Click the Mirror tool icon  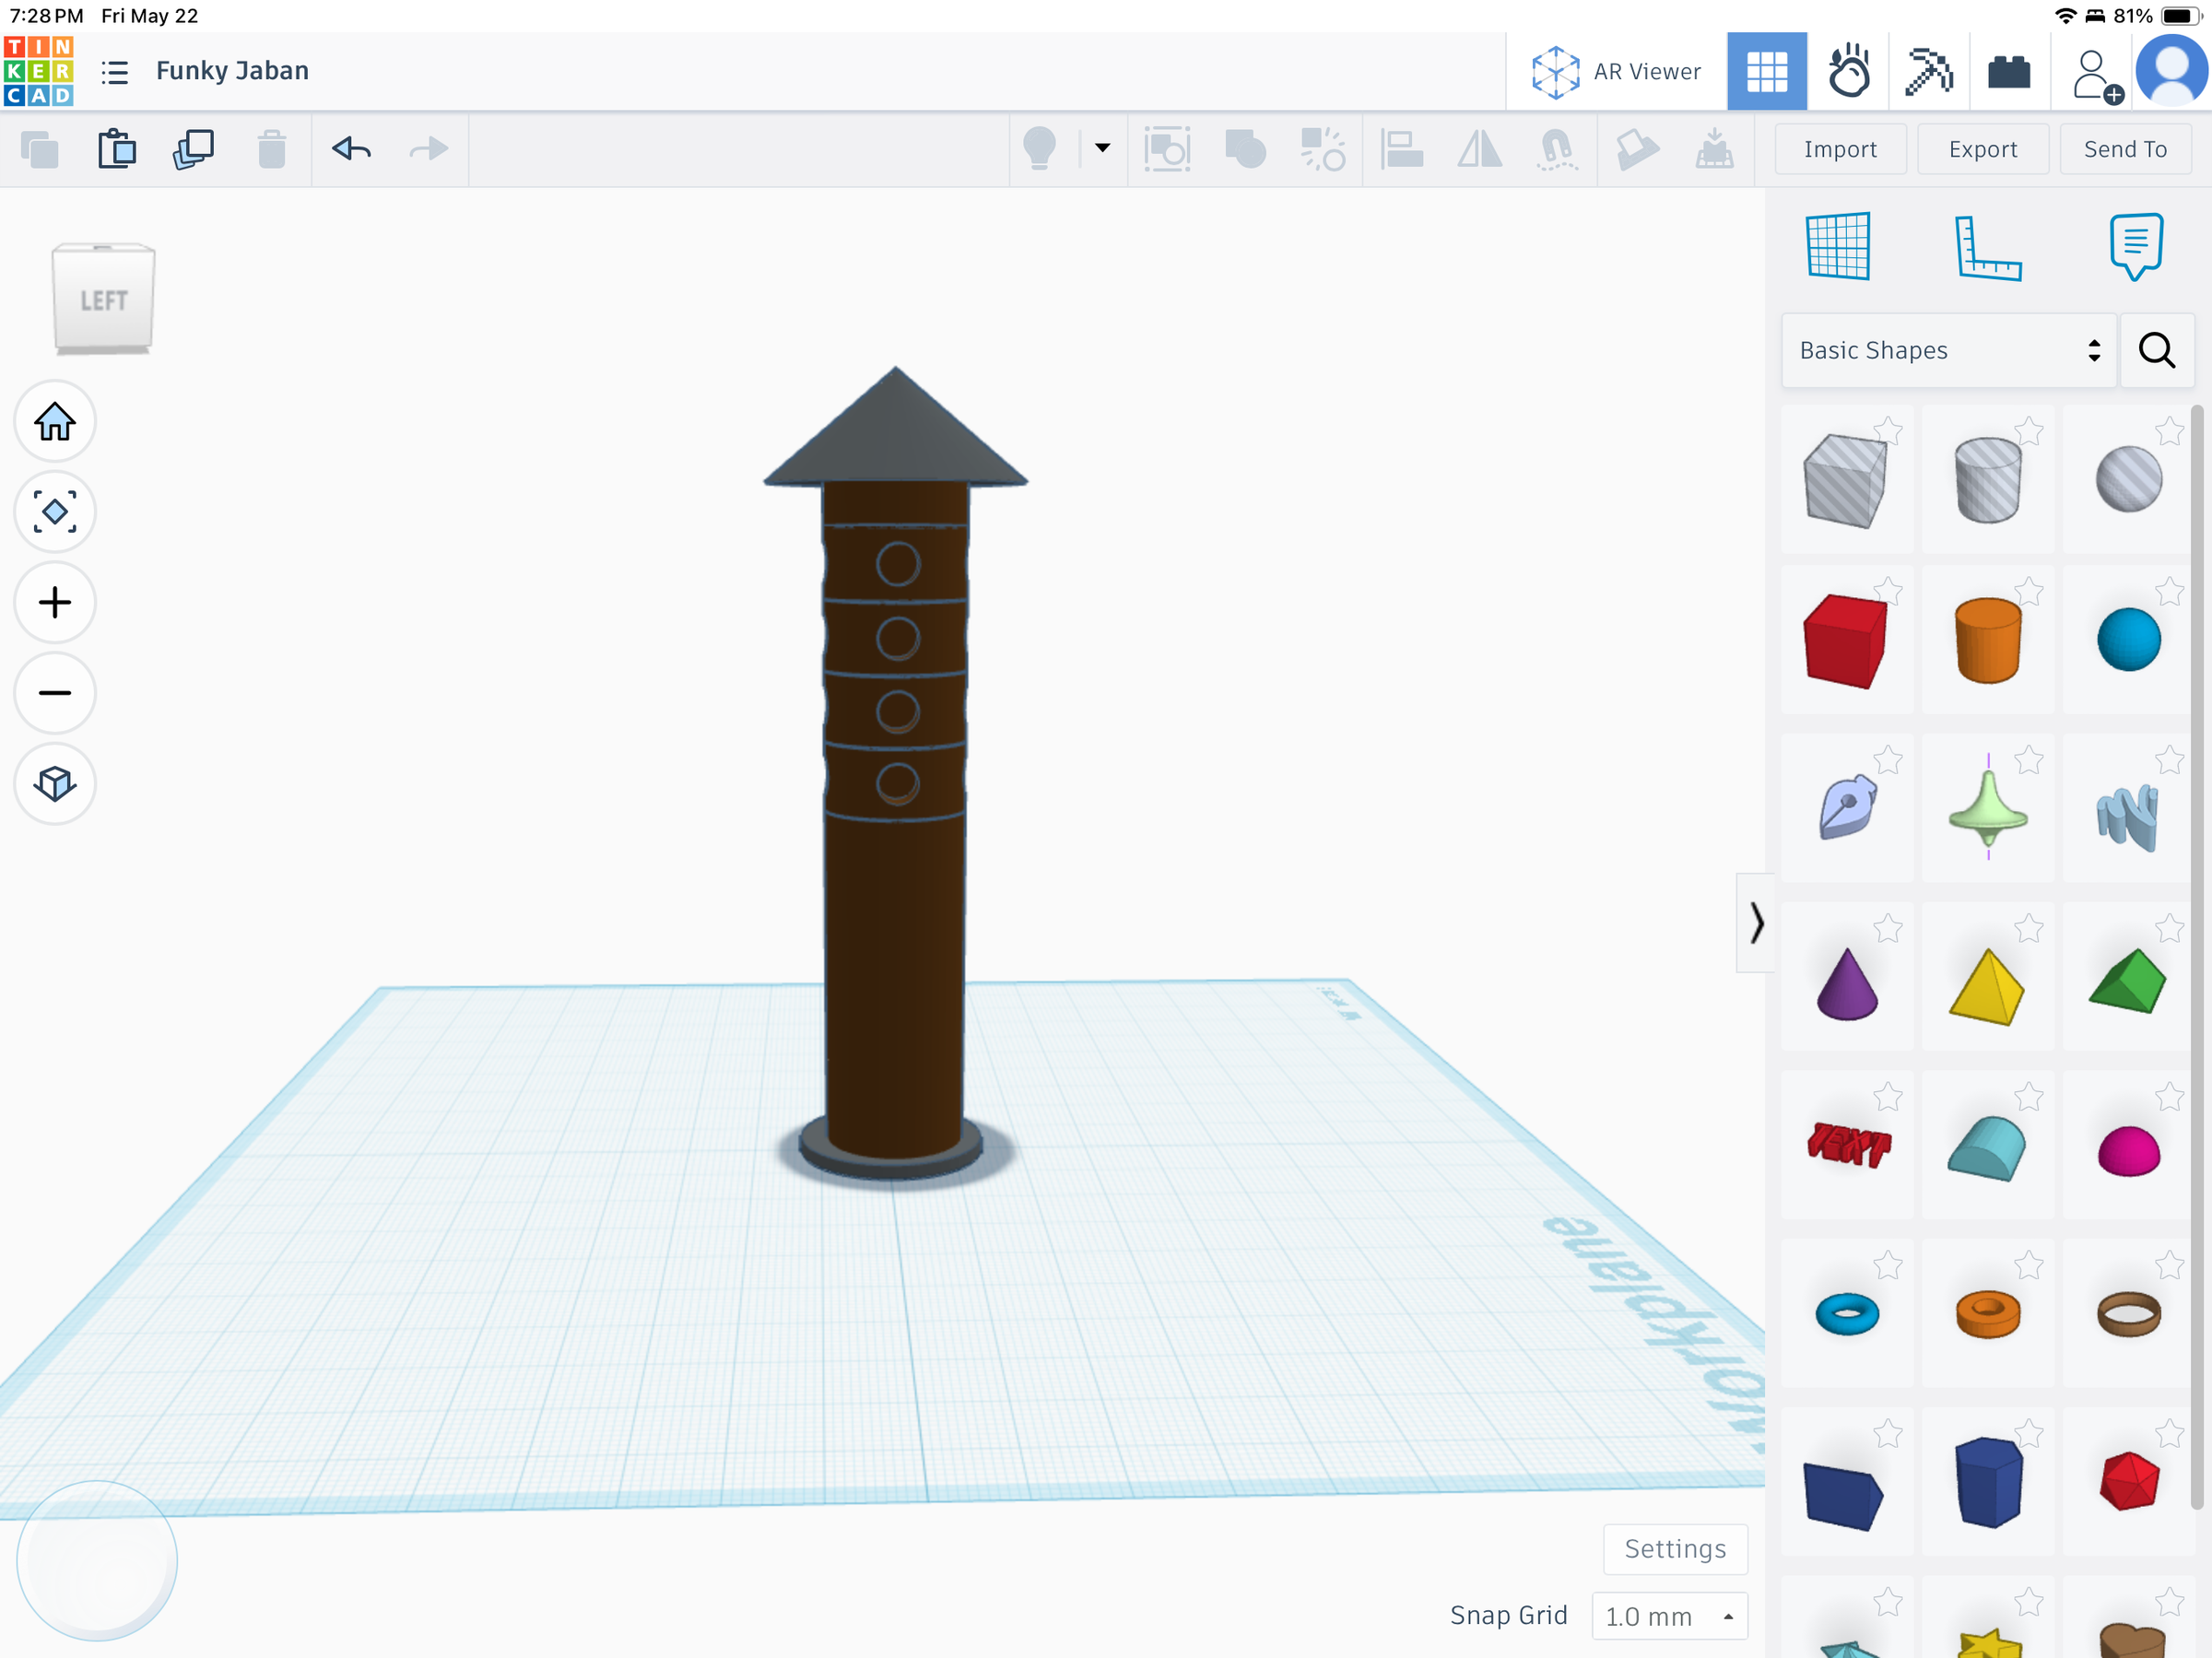point(1479,150)
